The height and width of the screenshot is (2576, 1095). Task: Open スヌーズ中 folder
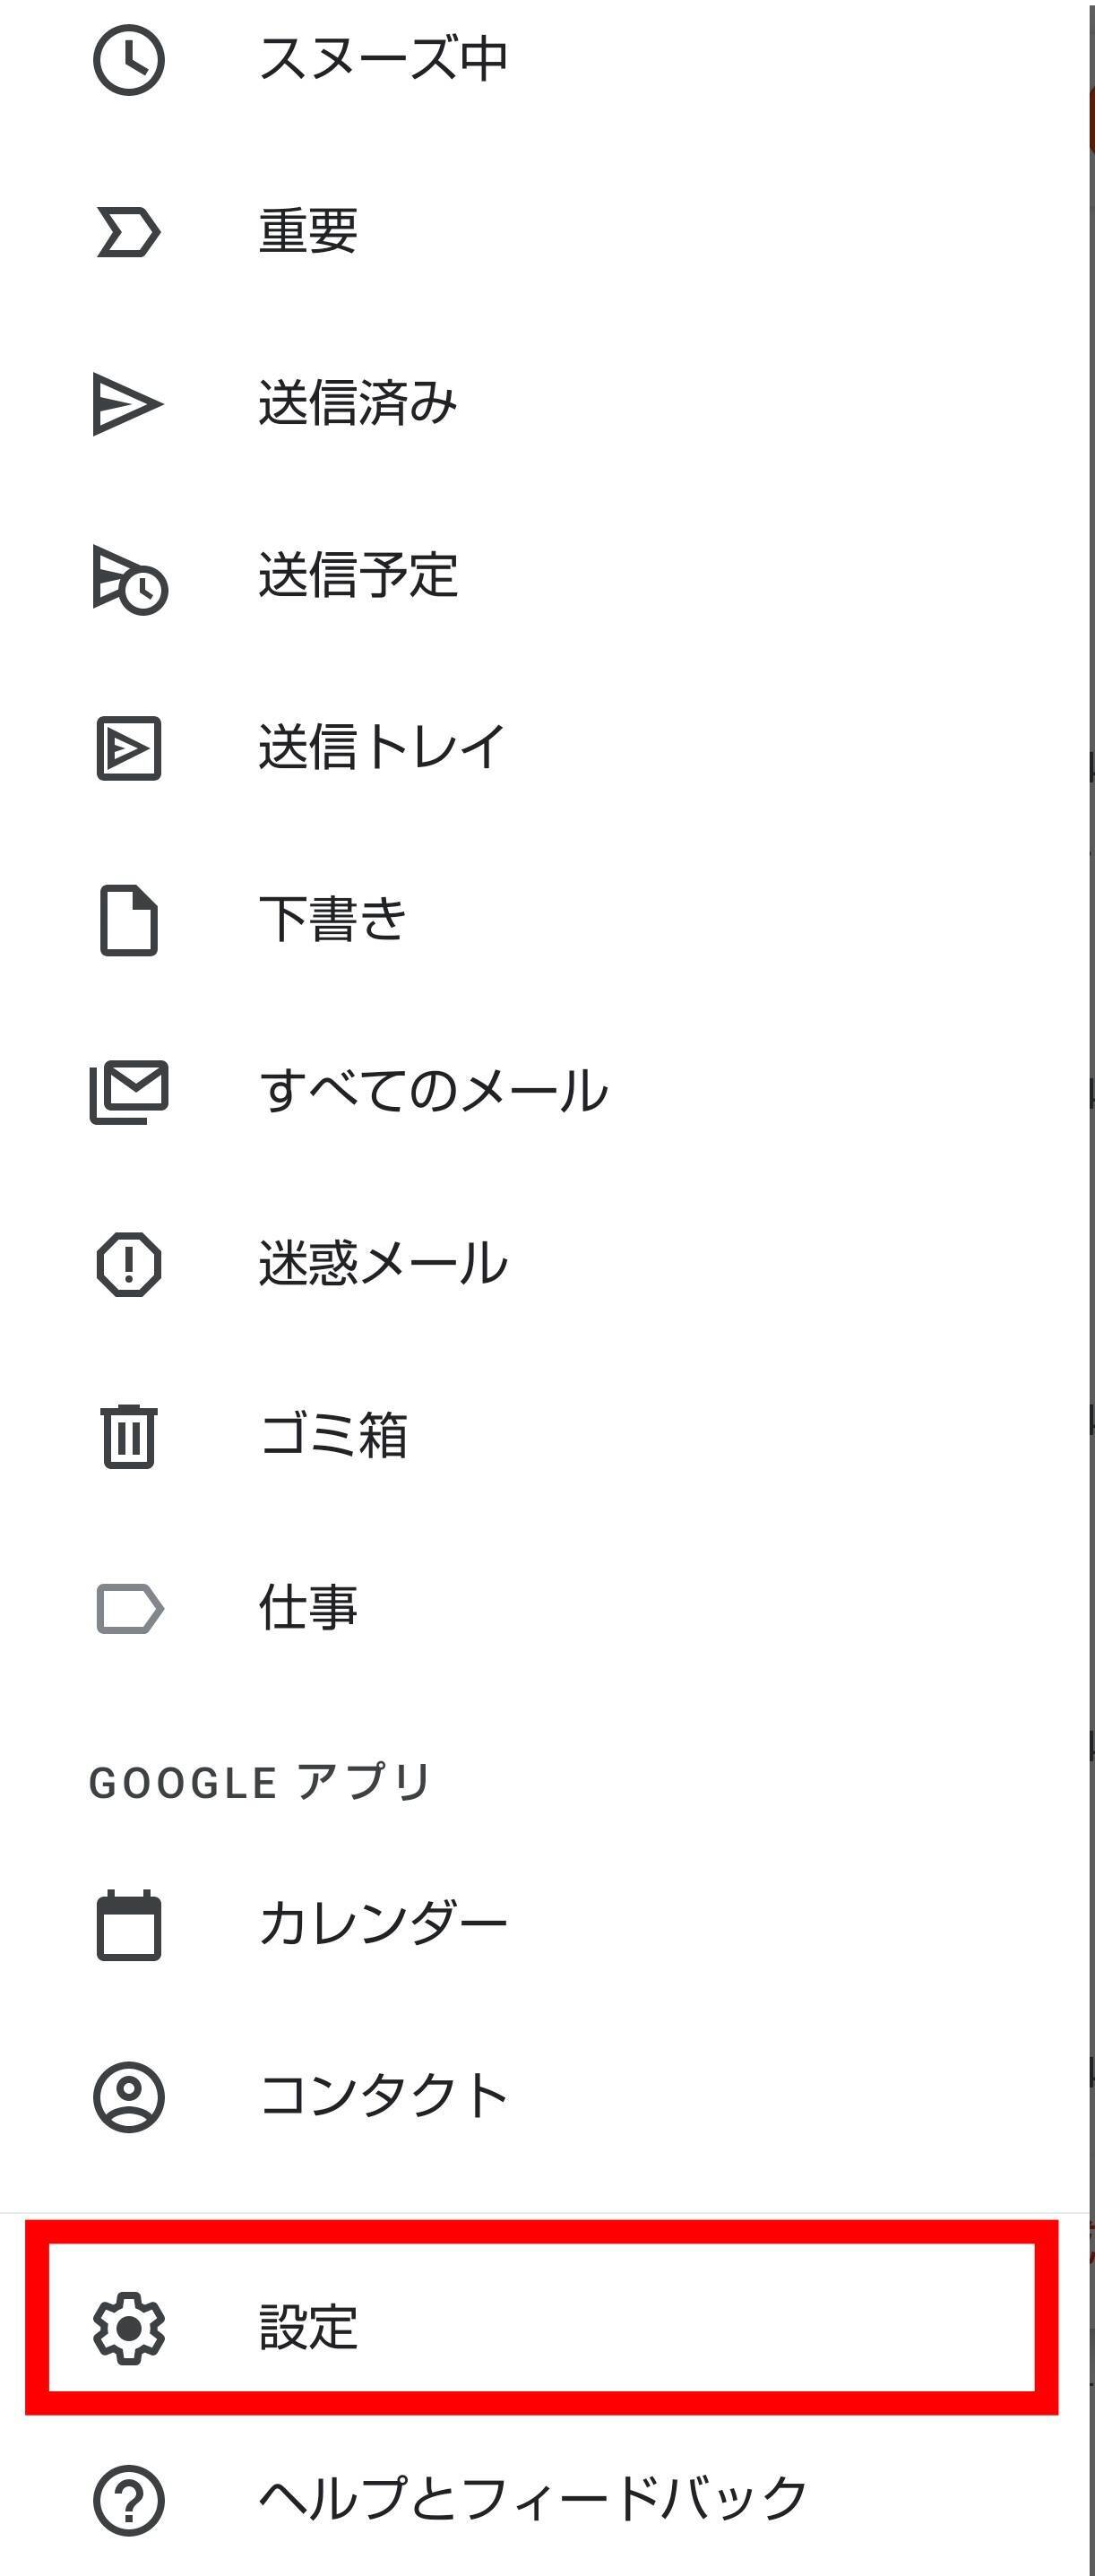(383, 59)
